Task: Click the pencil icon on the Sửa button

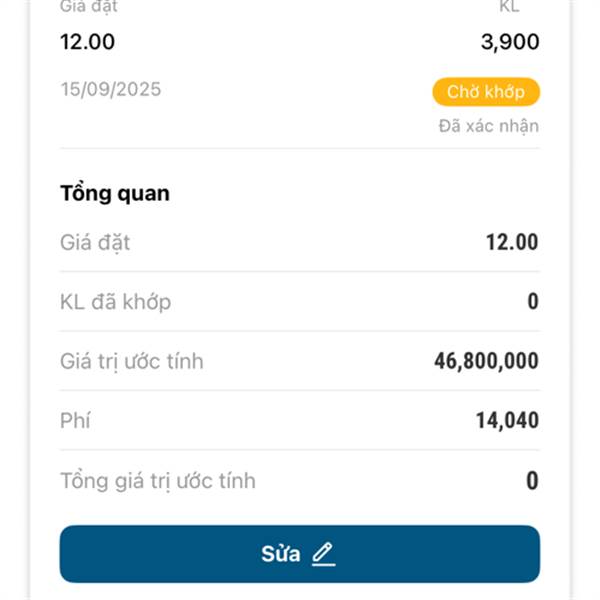Action: tap(322, 554)
